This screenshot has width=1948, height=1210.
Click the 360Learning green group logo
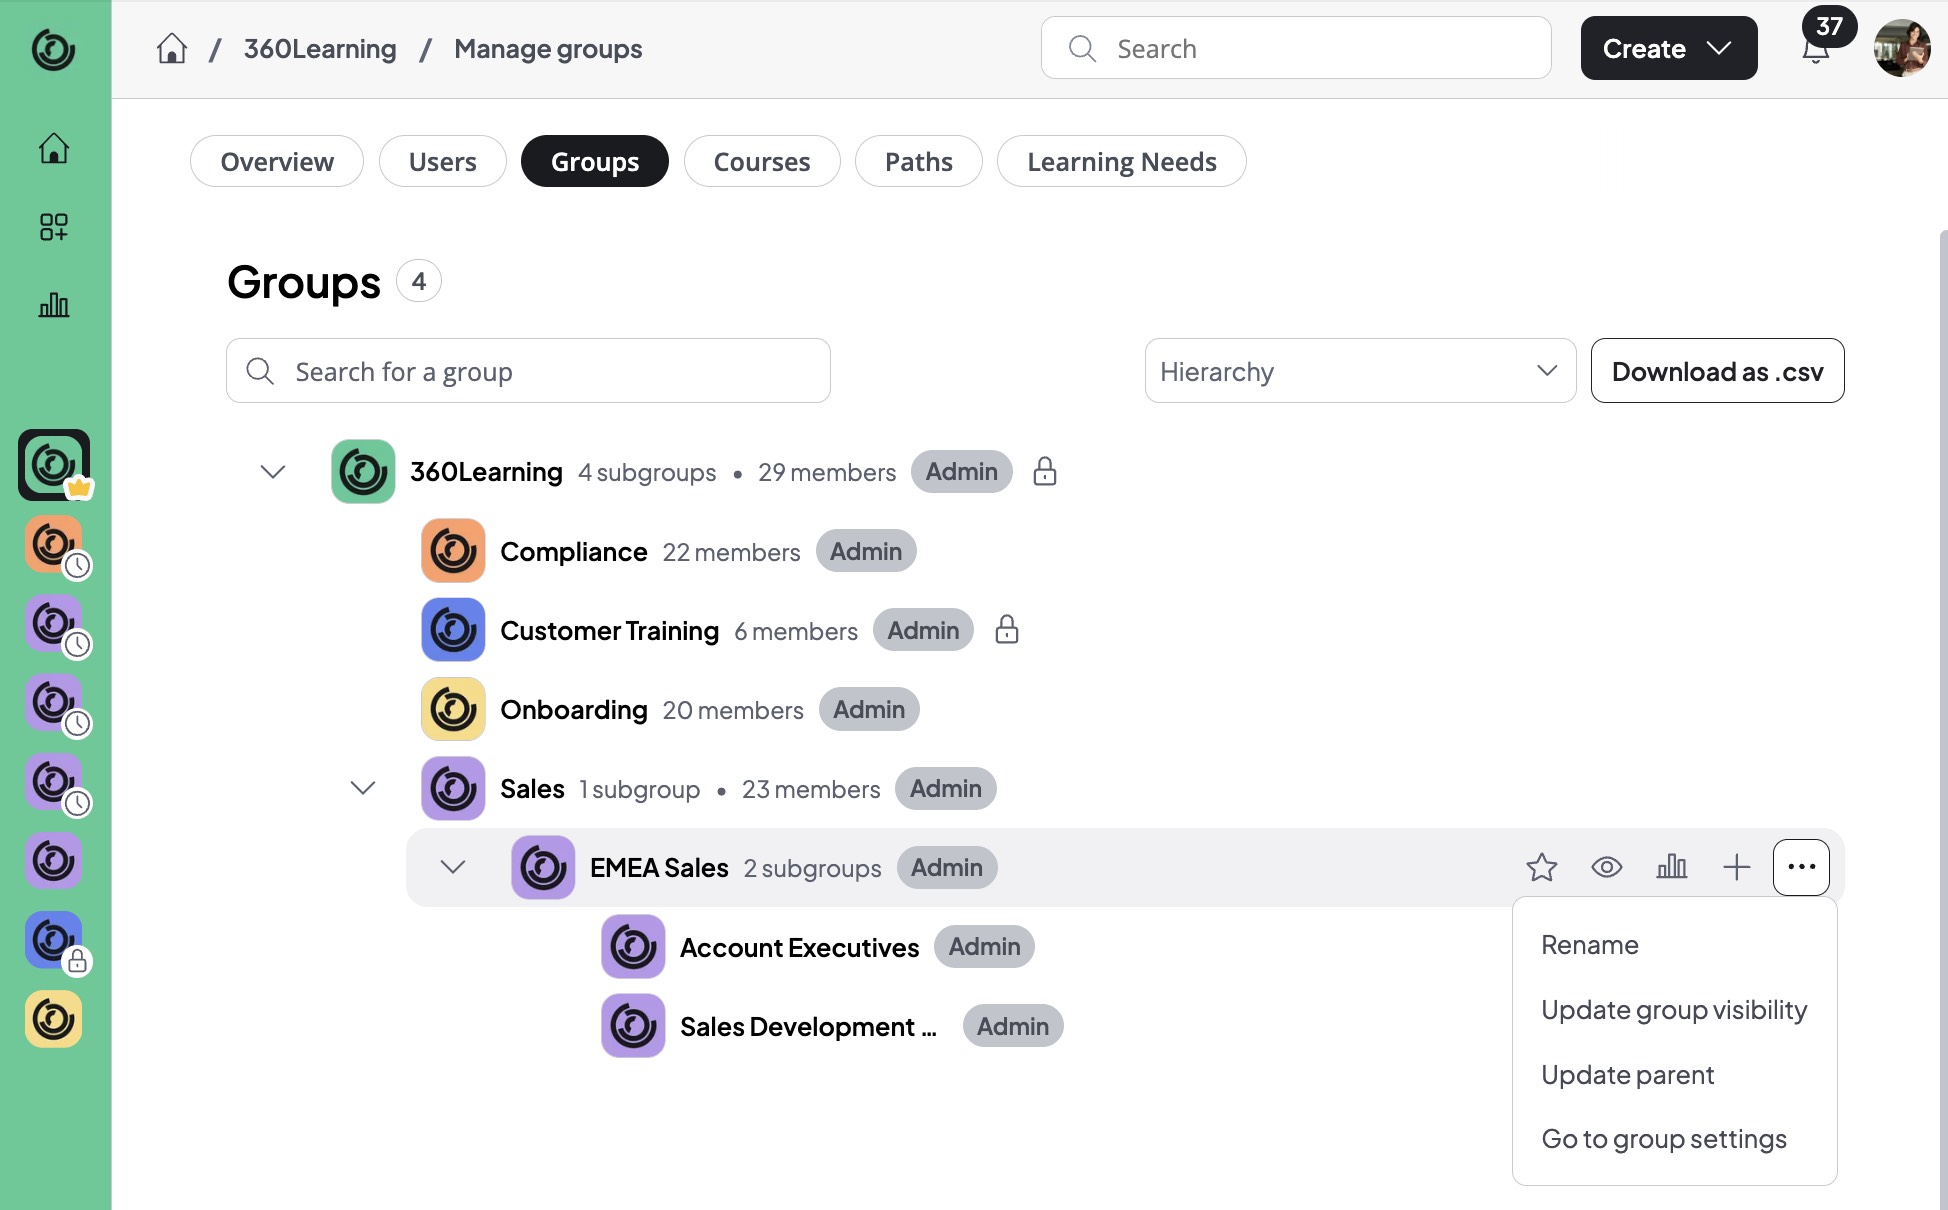[x=363, y=472]
